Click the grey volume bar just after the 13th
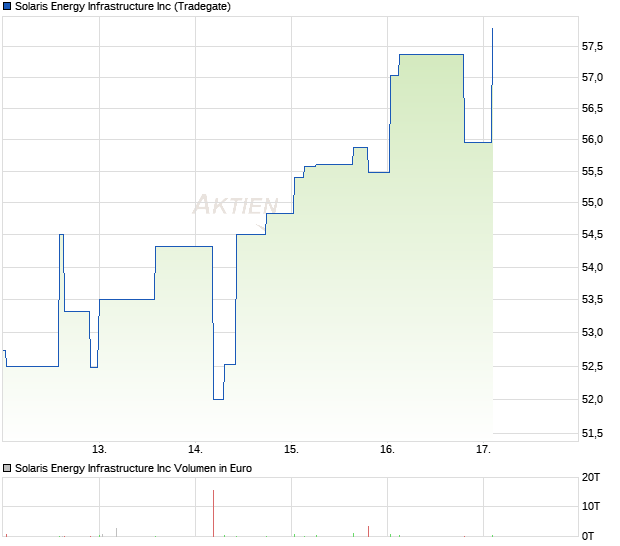Screen dimensions: 620x546 (116, 533)
